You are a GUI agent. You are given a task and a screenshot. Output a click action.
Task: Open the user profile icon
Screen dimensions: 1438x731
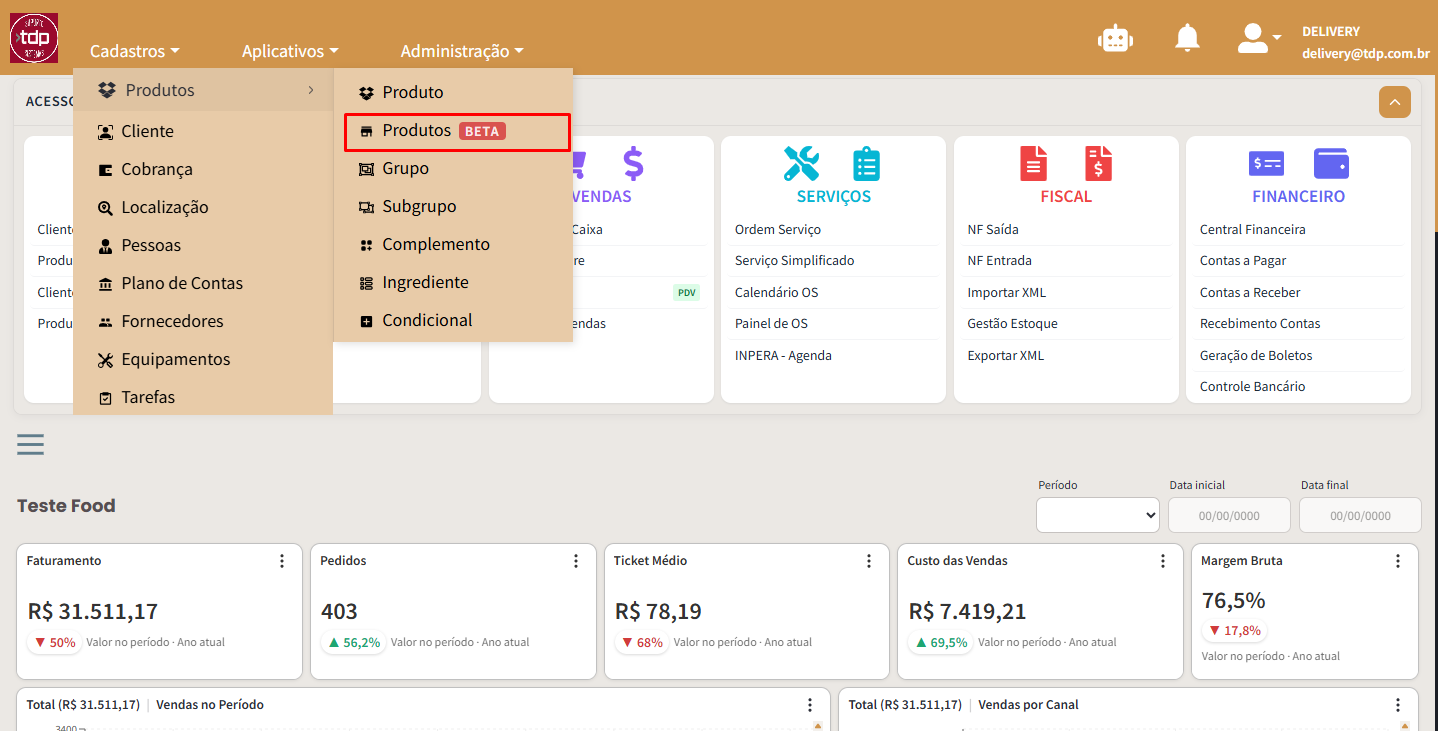click(1252, 38)
